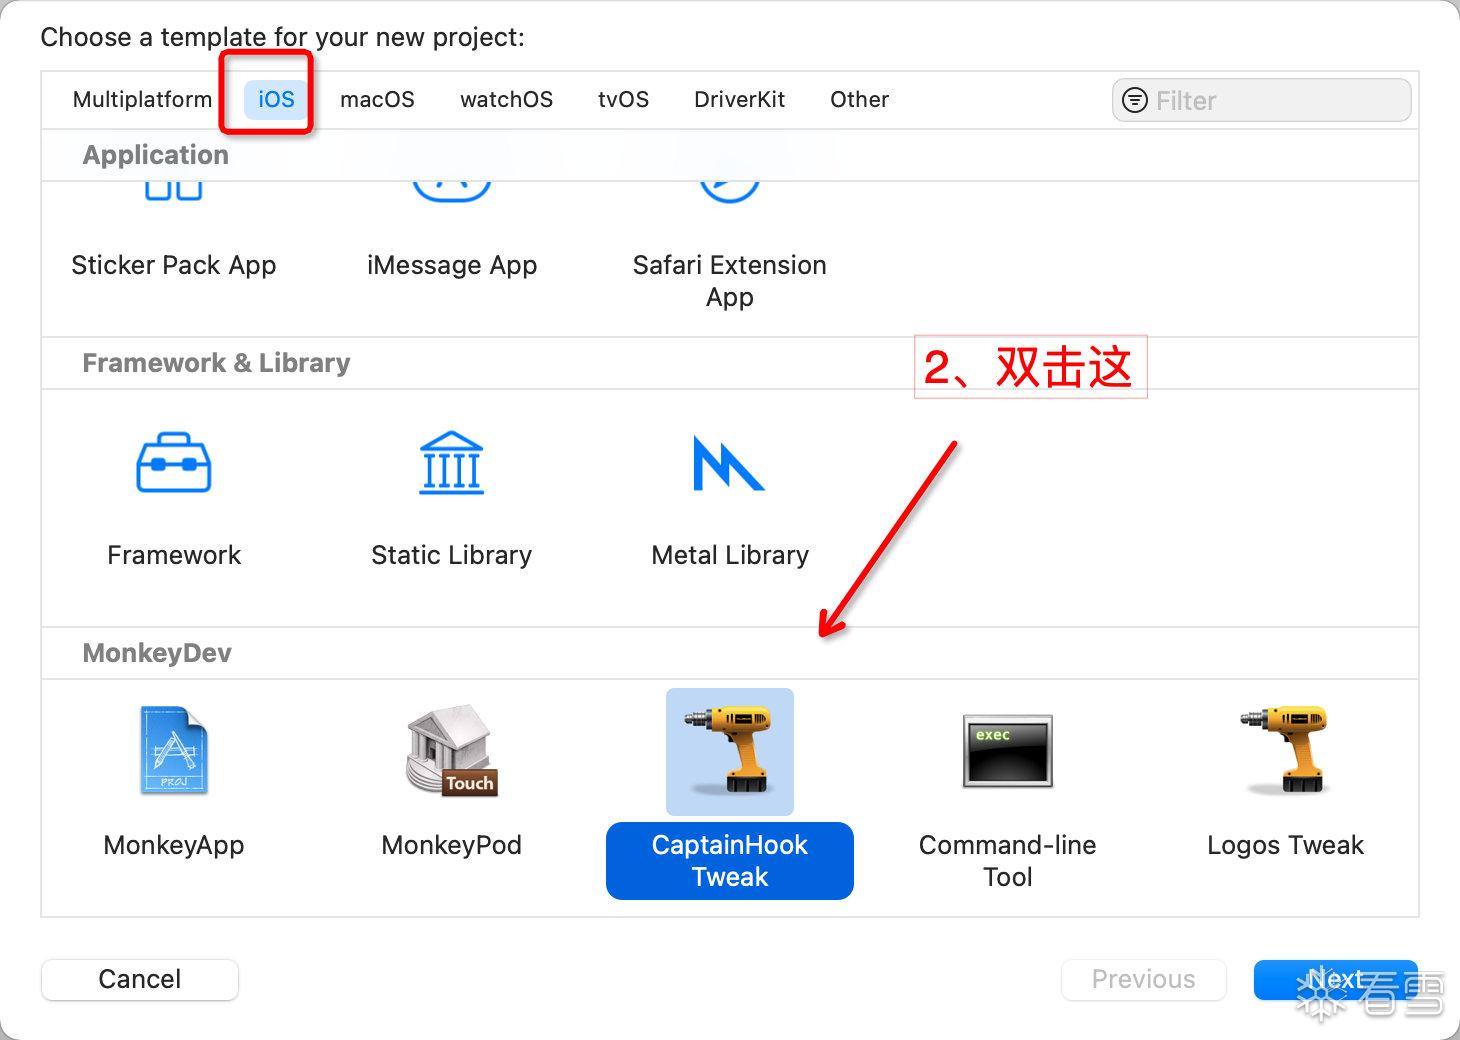Switch to the DriverKit tab
Image resolution: width=1460 pixels, height=1040 pixels.
pyautogui.click(x=739, y=100)
